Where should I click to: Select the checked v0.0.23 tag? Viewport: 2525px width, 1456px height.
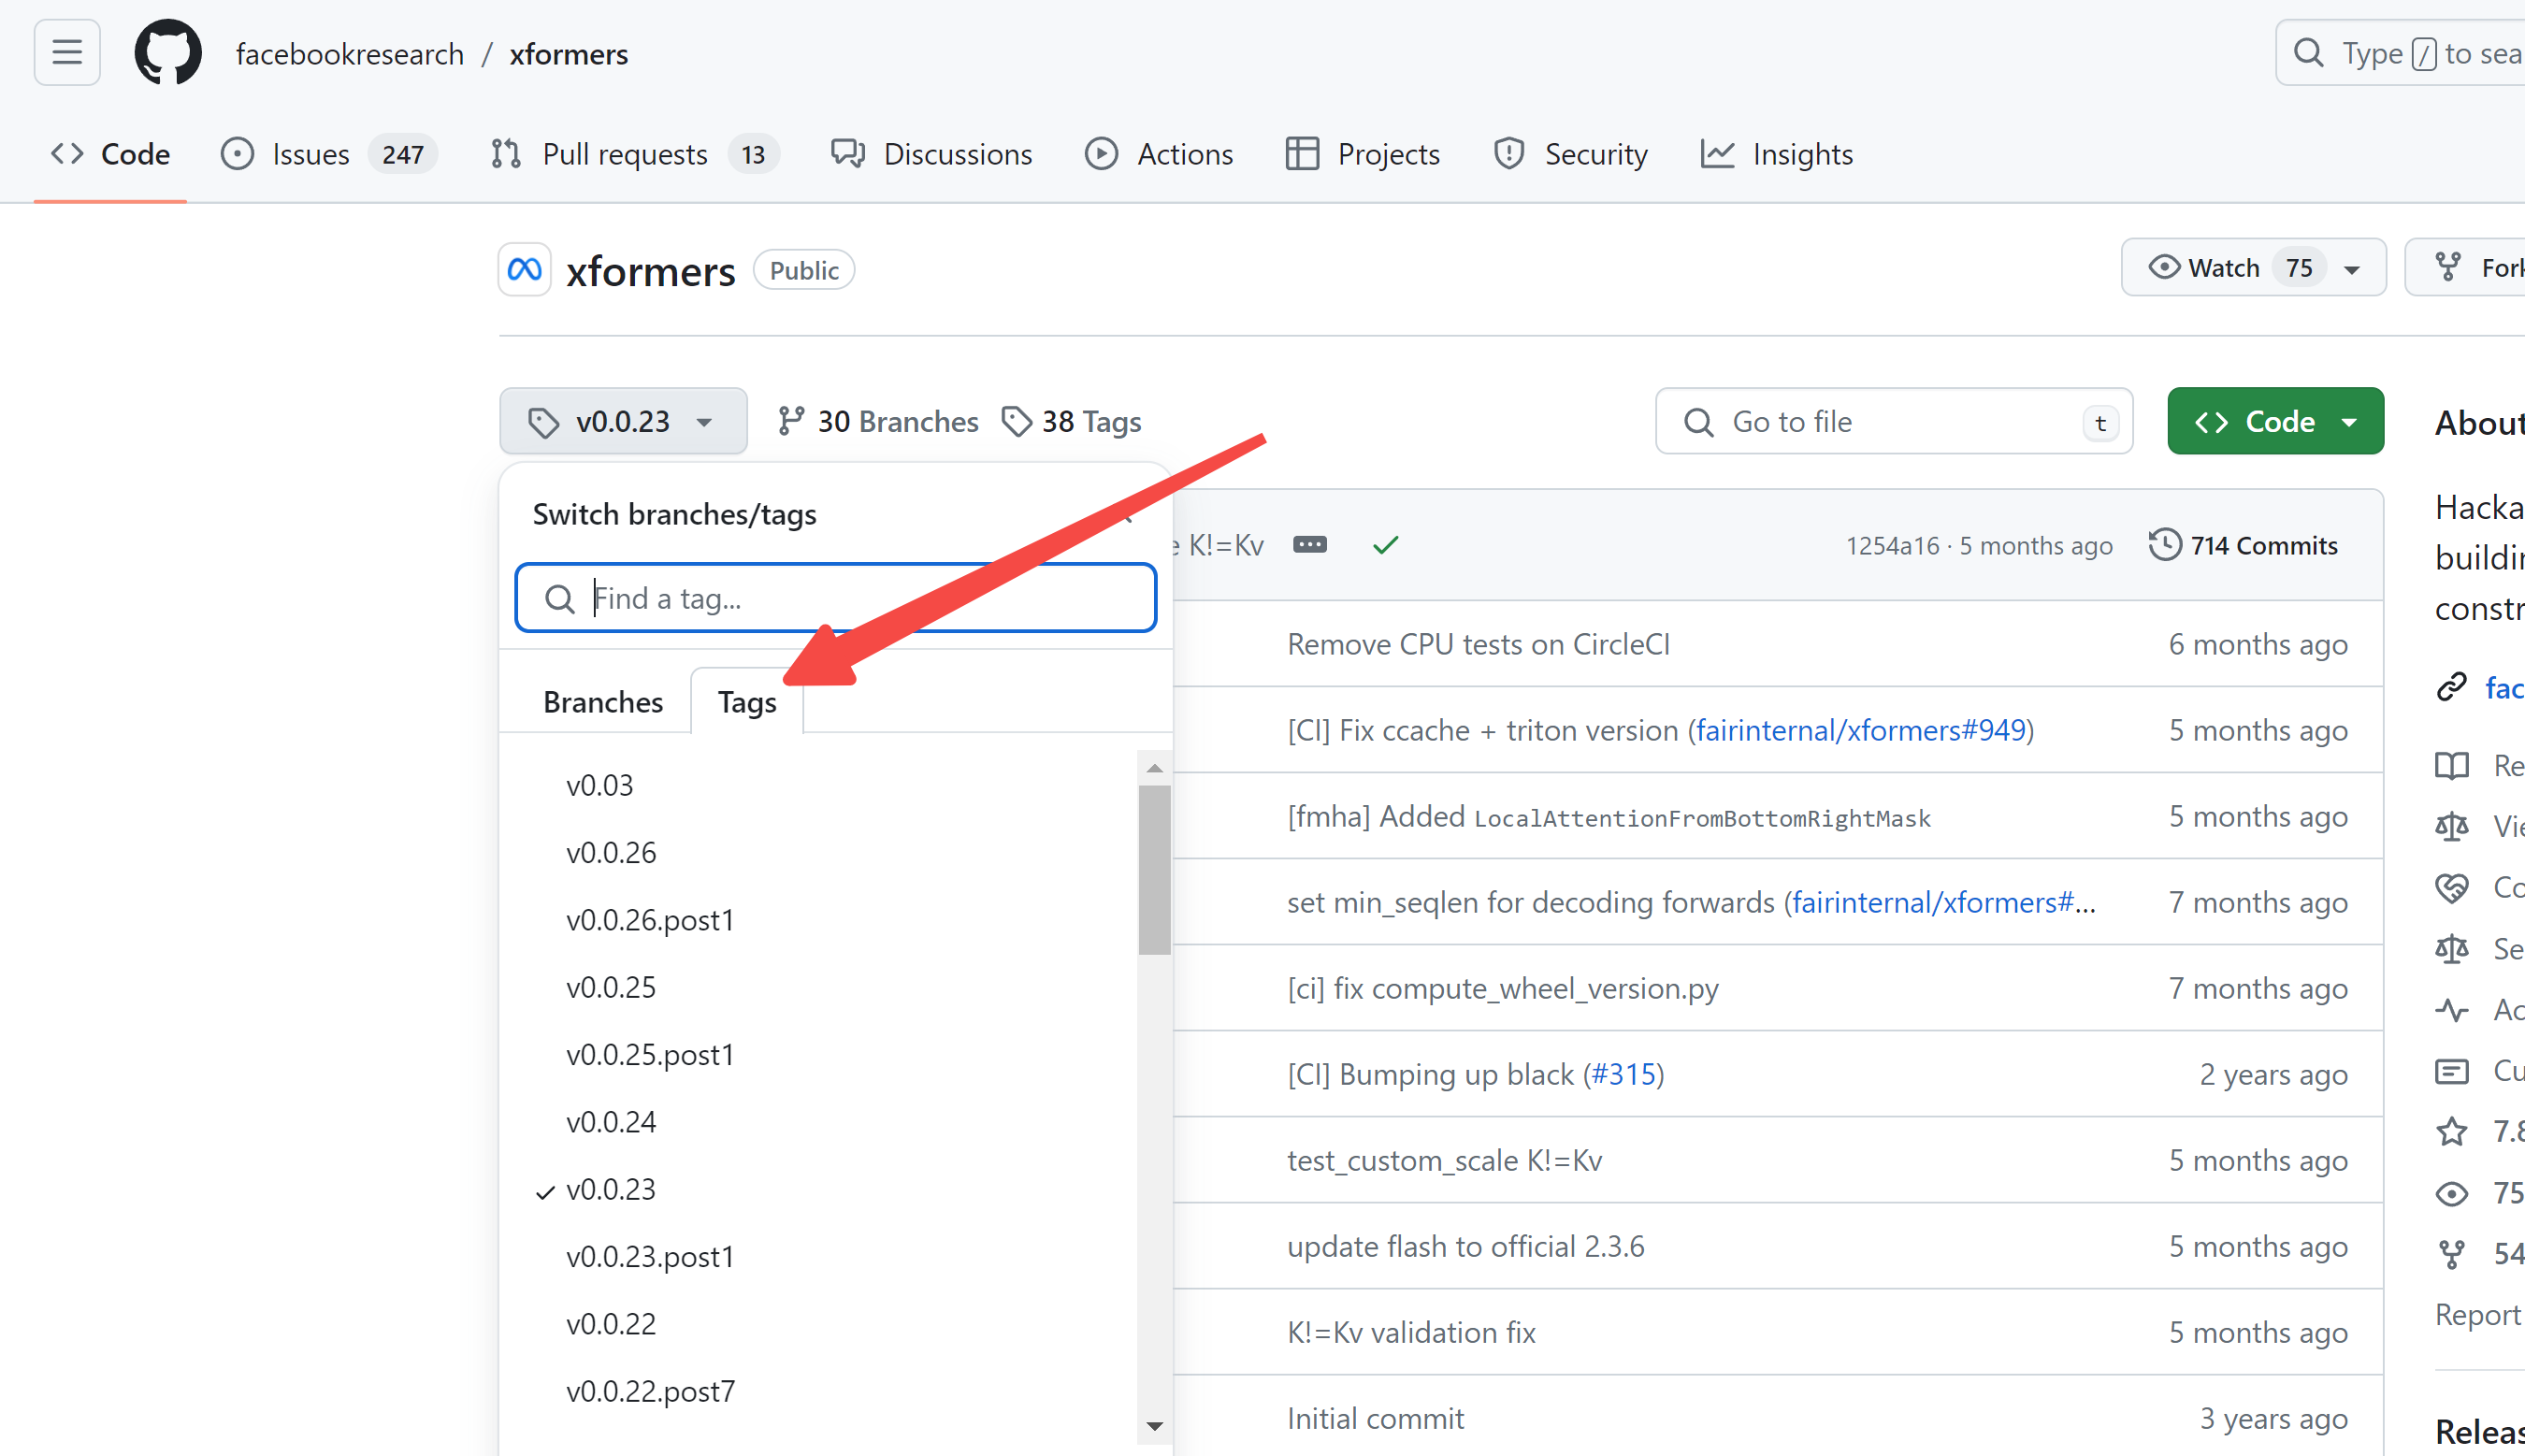(611, 1190)
